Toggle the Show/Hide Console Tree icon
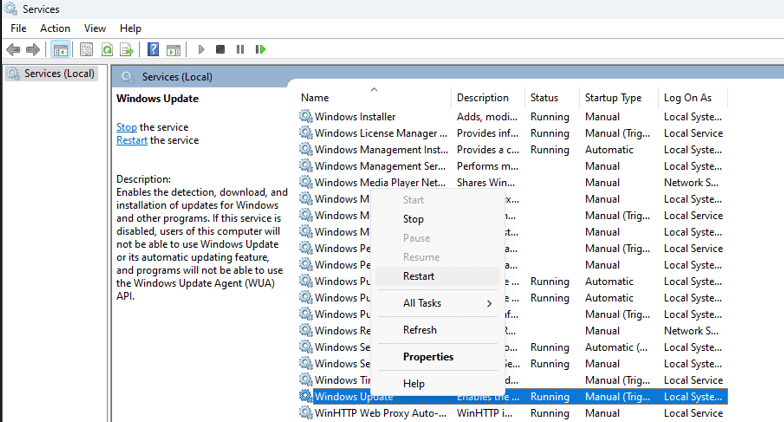The height and width of the screenshot is (422, 784). [x=60, y=50]
